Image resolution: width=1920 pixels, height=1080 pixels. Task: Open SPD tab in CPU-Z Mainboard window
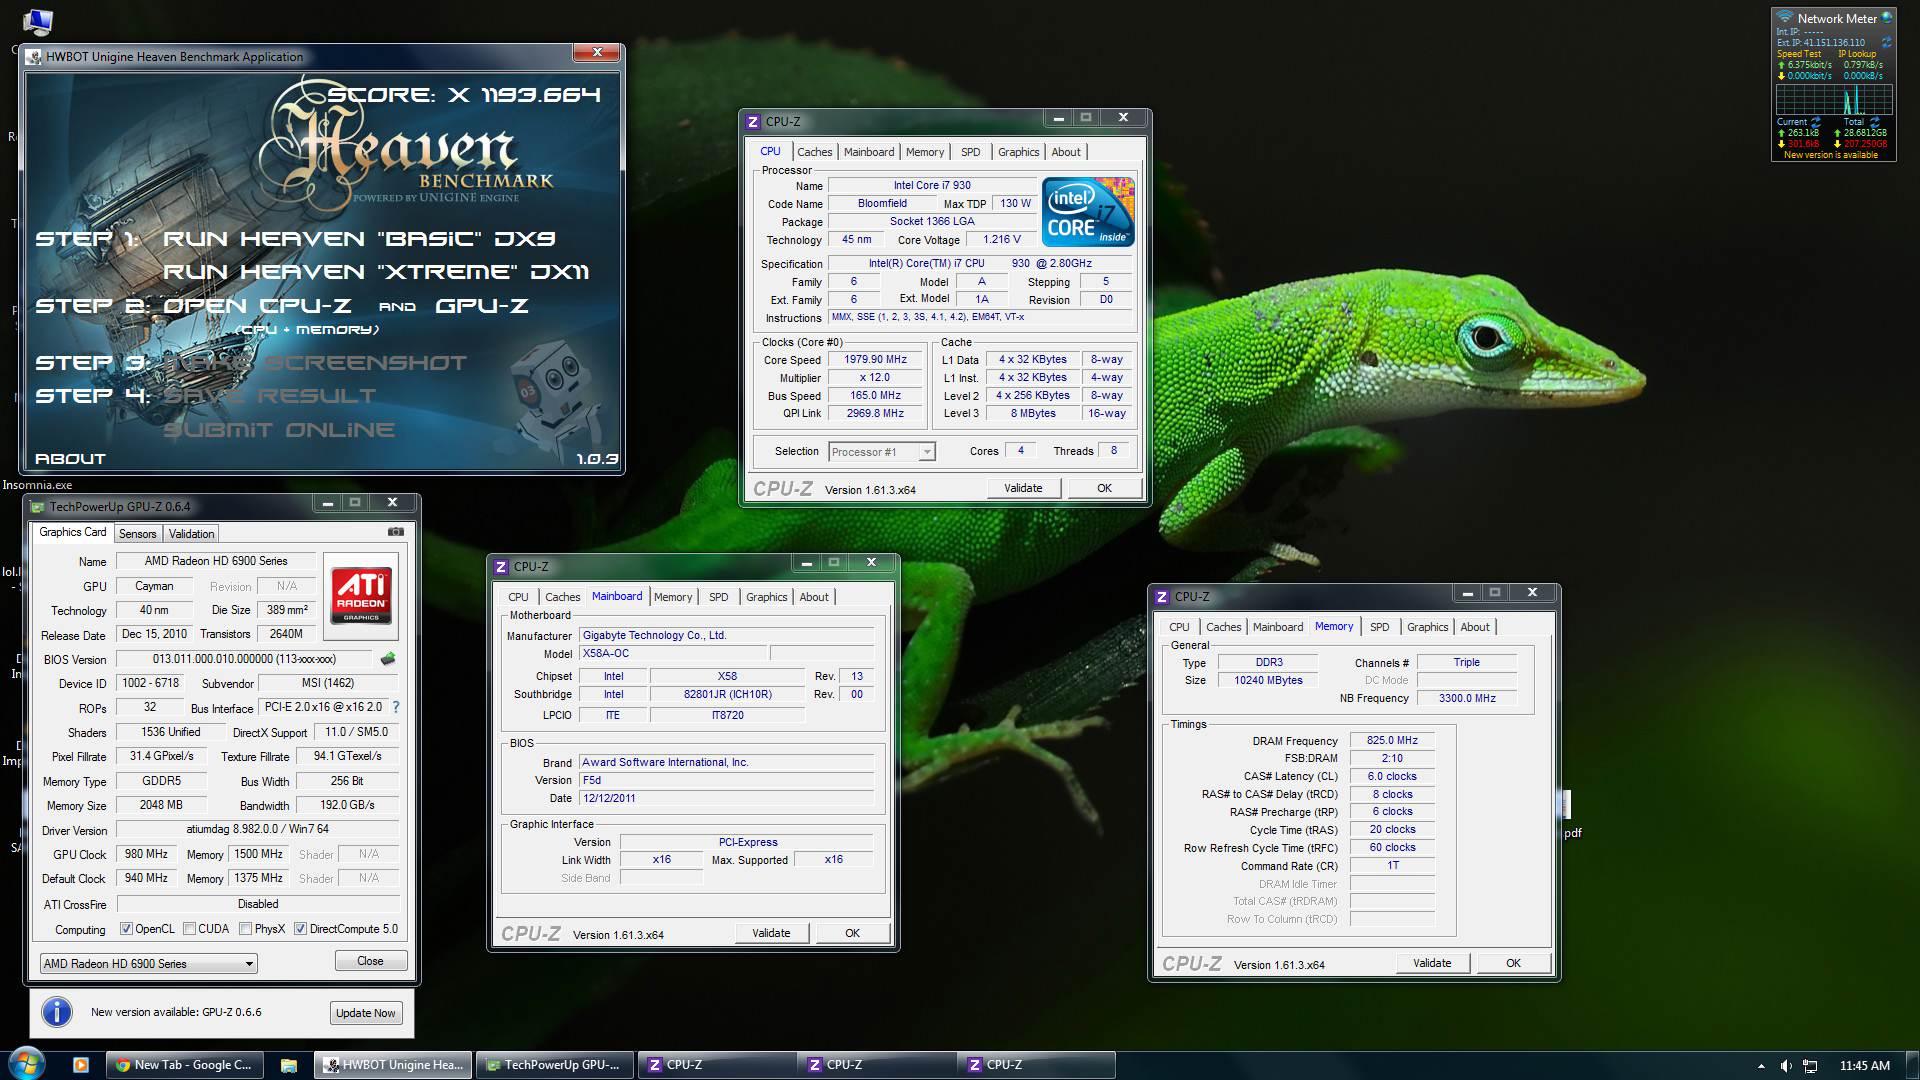click(x=719, y=597)
